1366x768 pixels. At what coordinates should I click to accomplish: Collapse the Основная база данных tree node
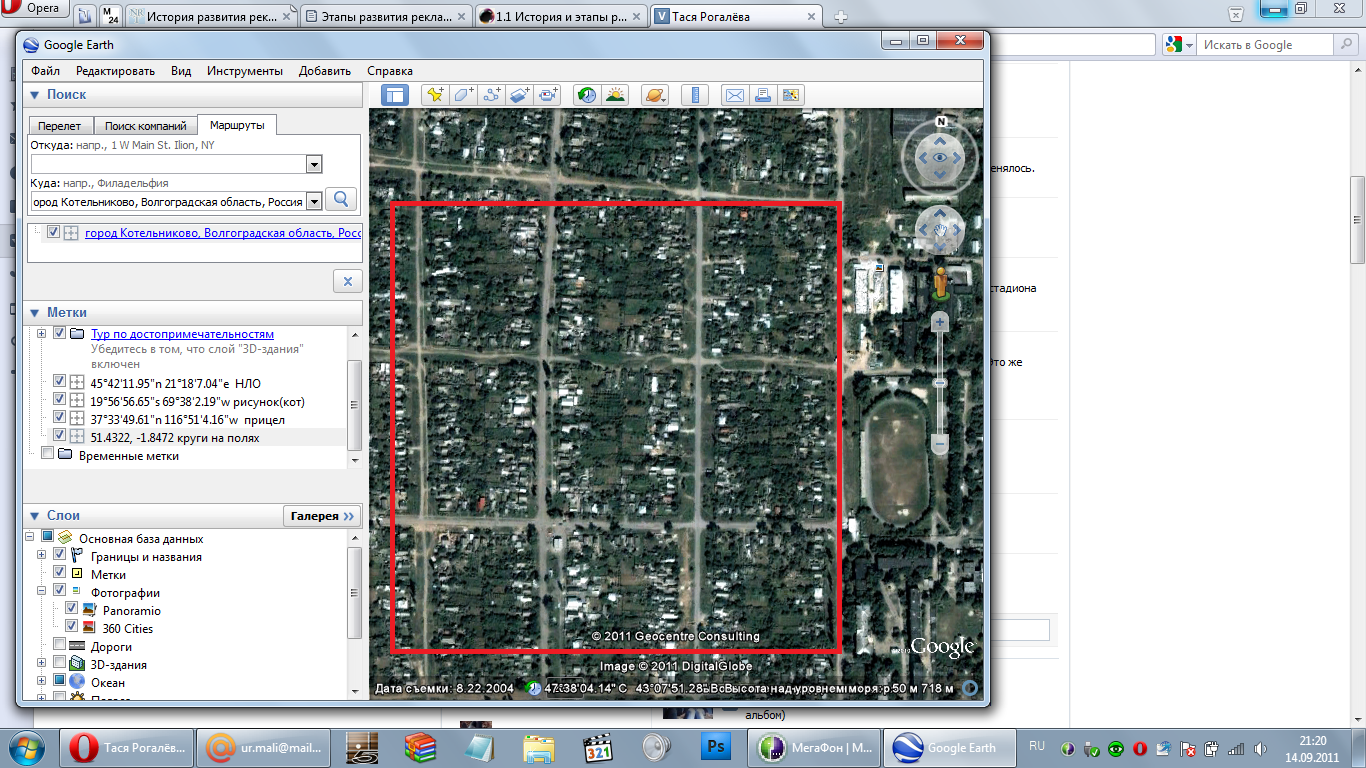point(29,538)
